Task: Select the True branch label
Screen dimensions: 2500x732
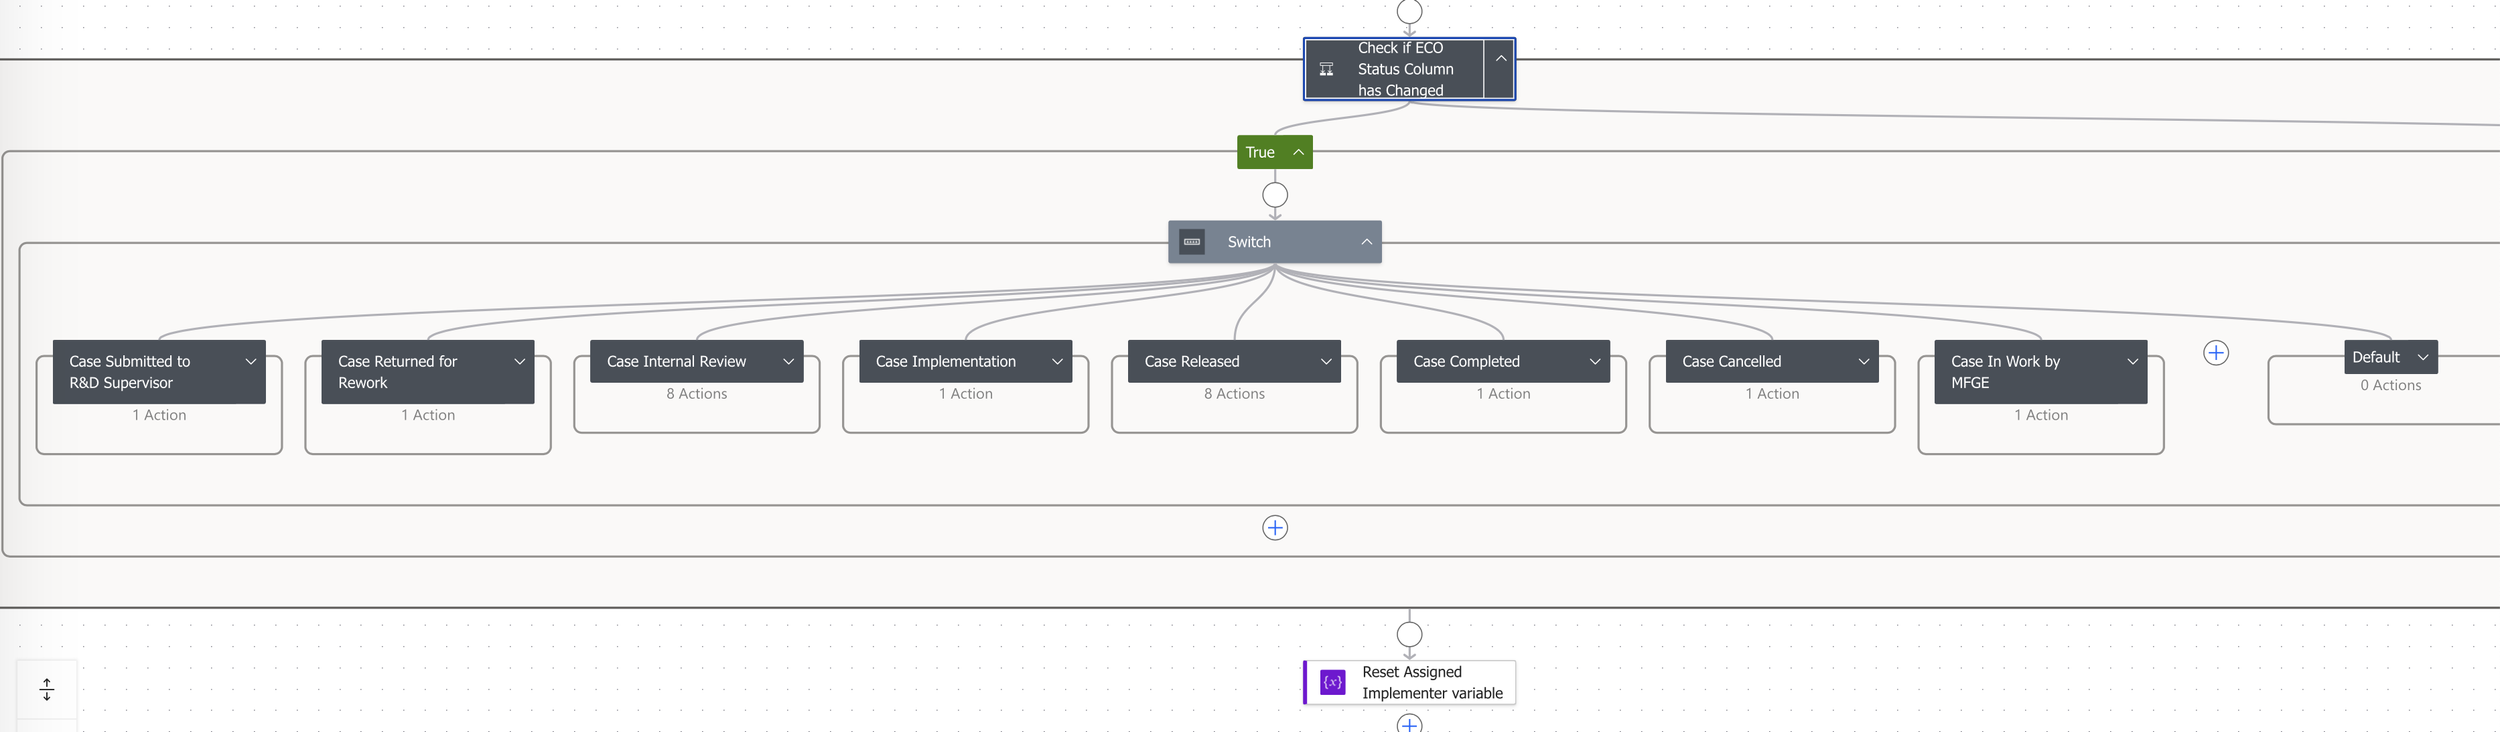Action: 1260,152
